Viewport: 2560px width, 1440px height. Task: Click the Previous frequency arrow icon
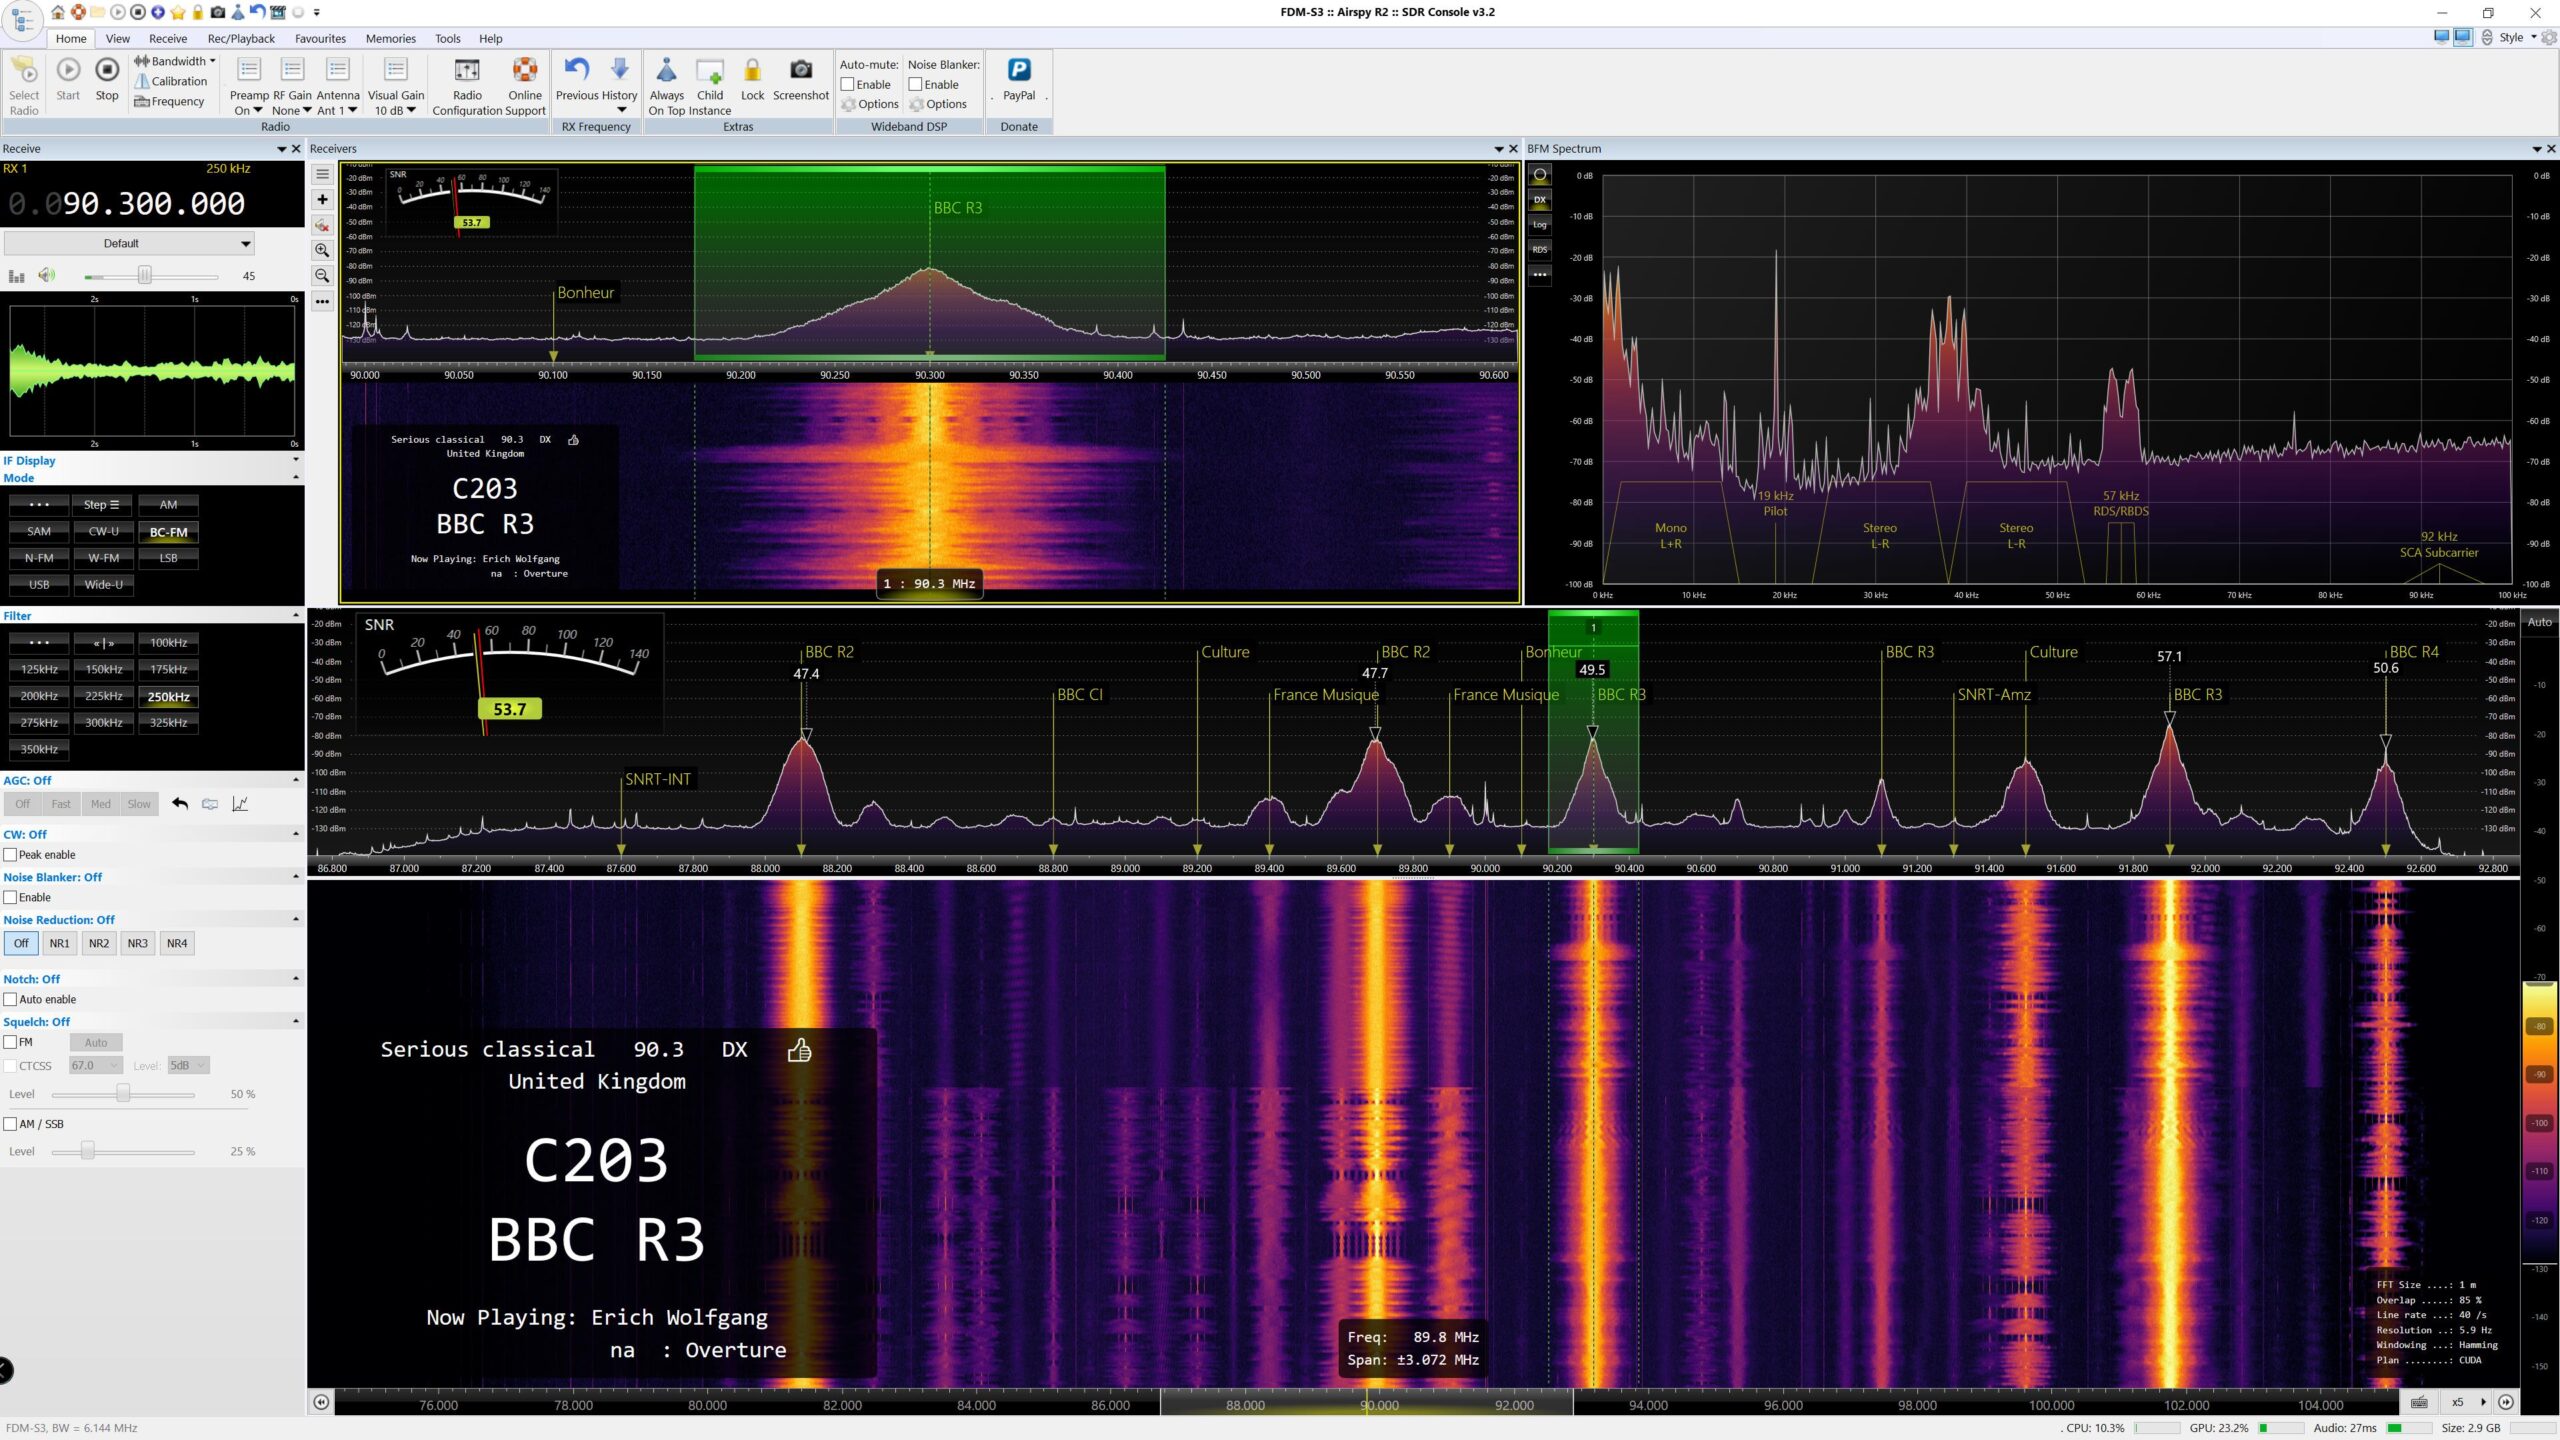click(x=576, y=70)
